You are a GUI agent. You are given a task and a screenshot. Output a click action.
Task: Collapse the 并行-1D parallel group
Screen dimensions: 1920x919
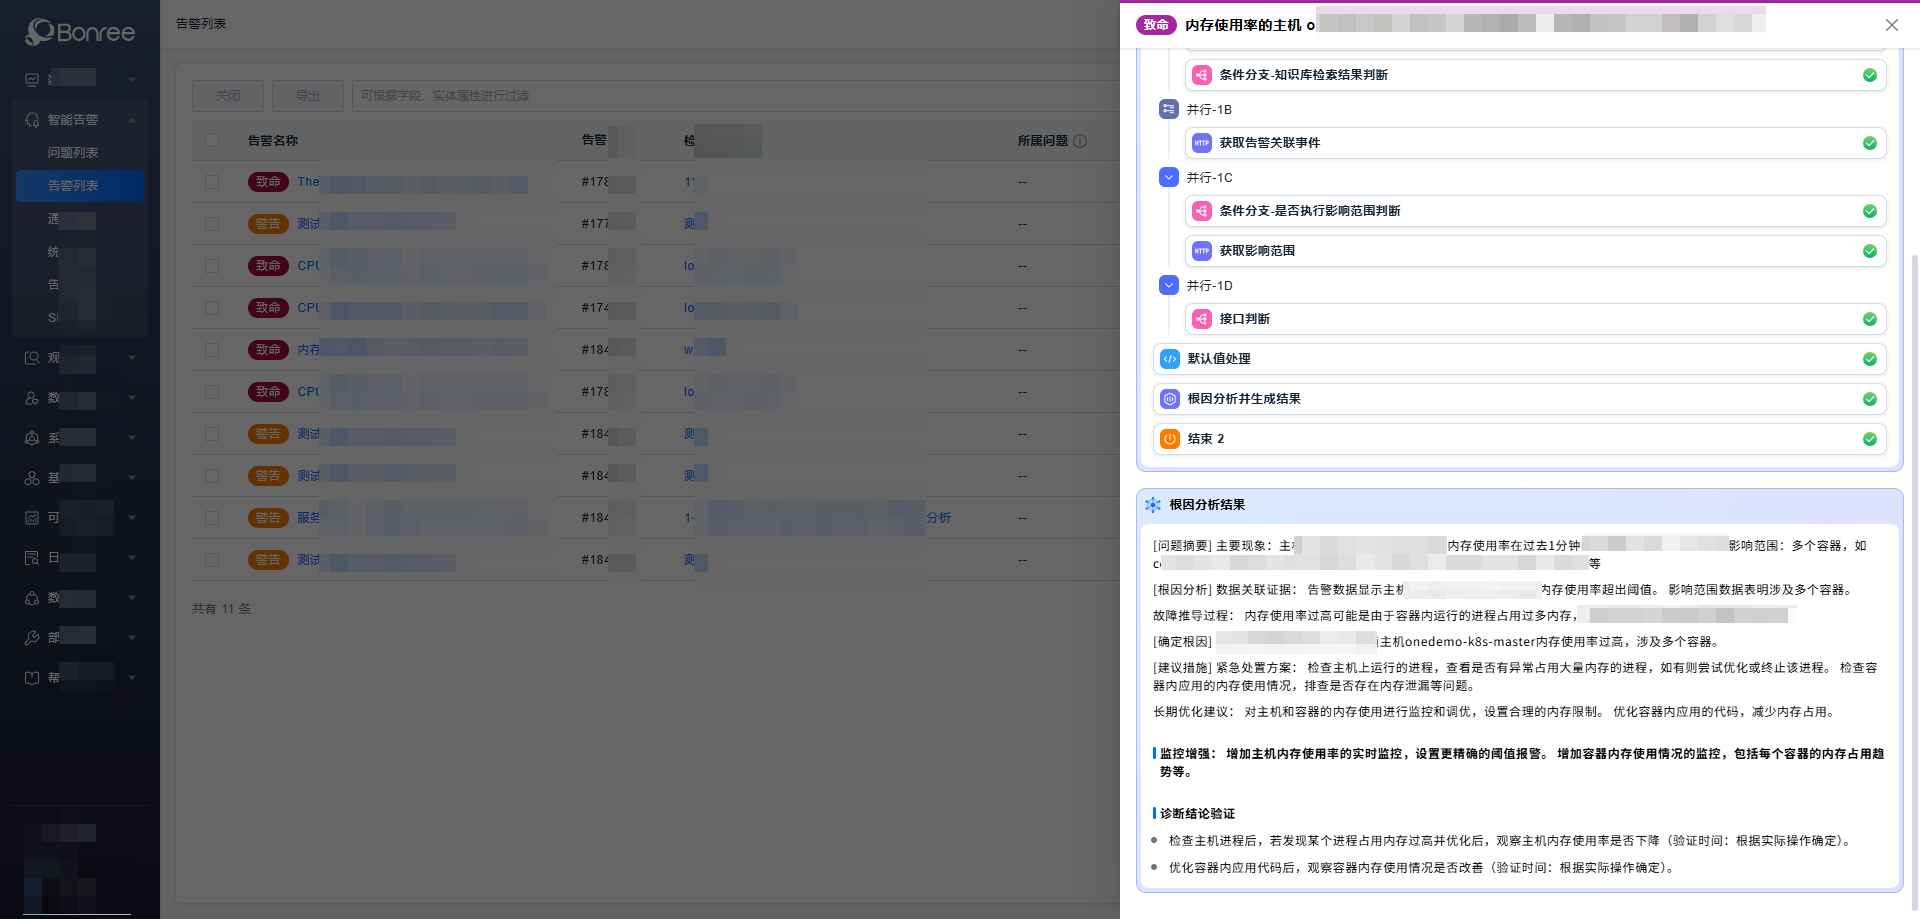point(1168,285)
